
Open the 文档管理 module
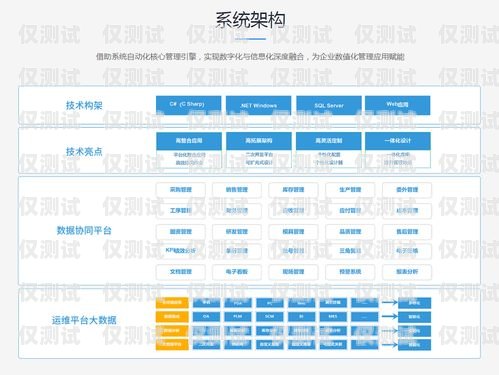(181, 272)
